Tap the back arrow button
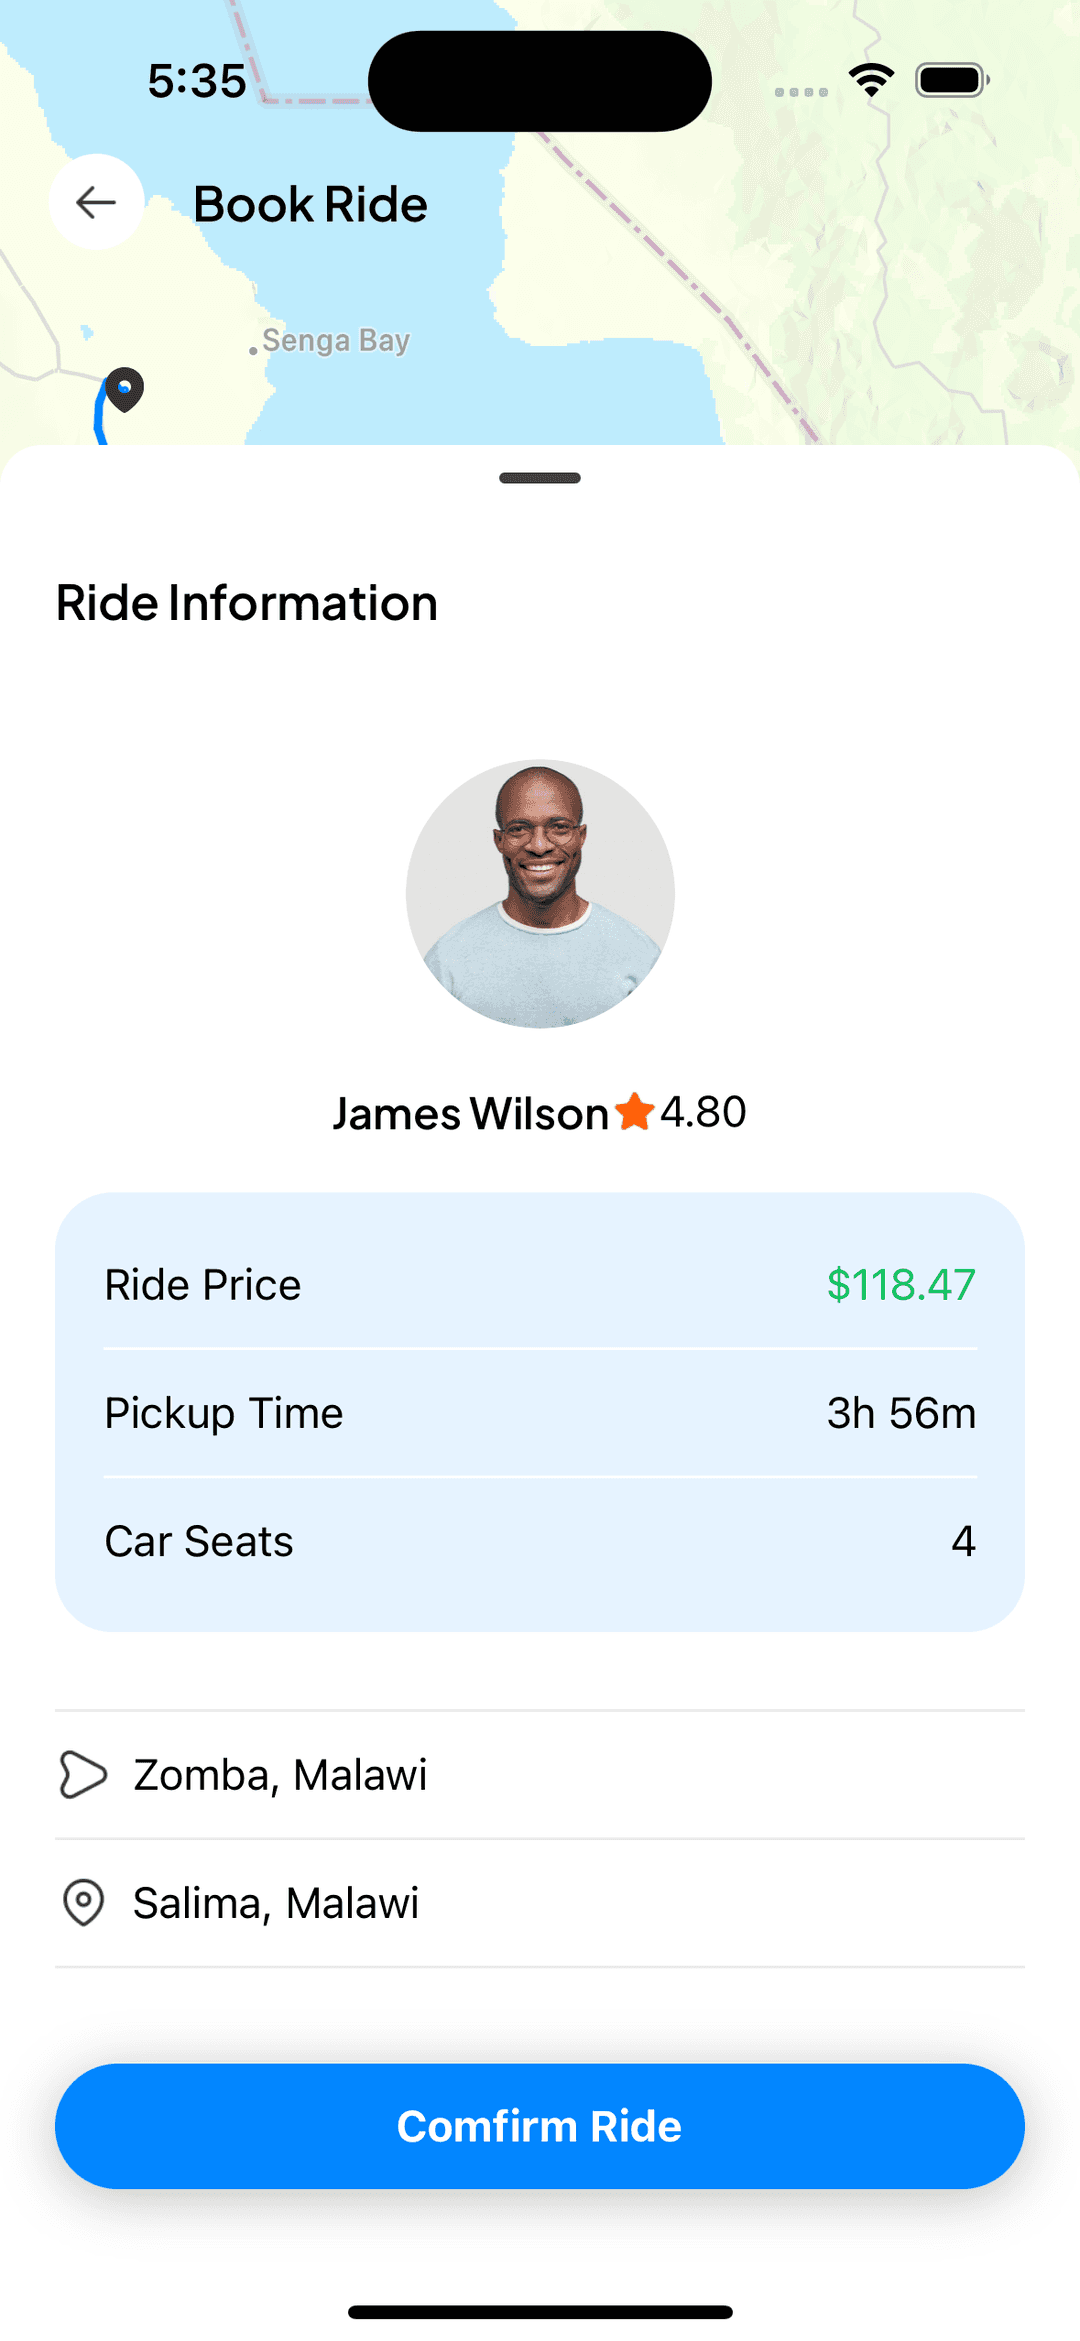1080x2341 pixels. 96,202
